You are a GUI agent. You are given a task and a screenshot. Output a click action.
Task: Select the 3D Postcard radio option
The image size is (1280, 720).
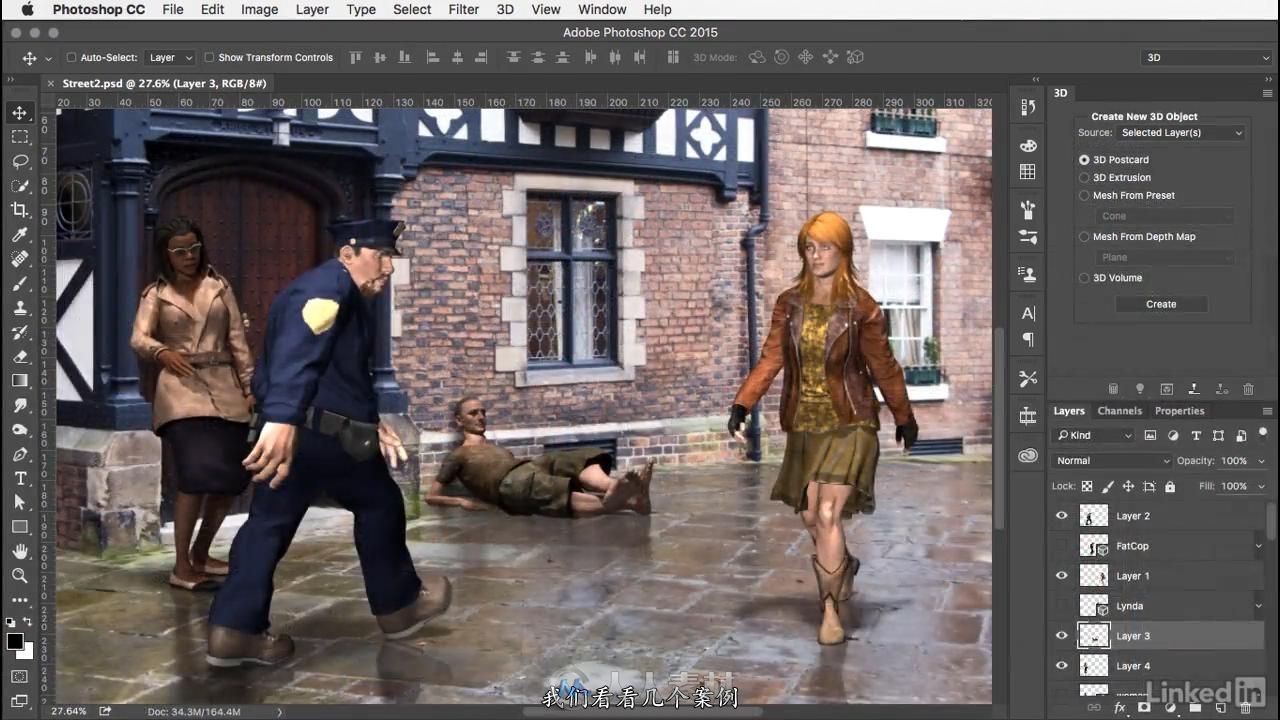coord(1084,160)
